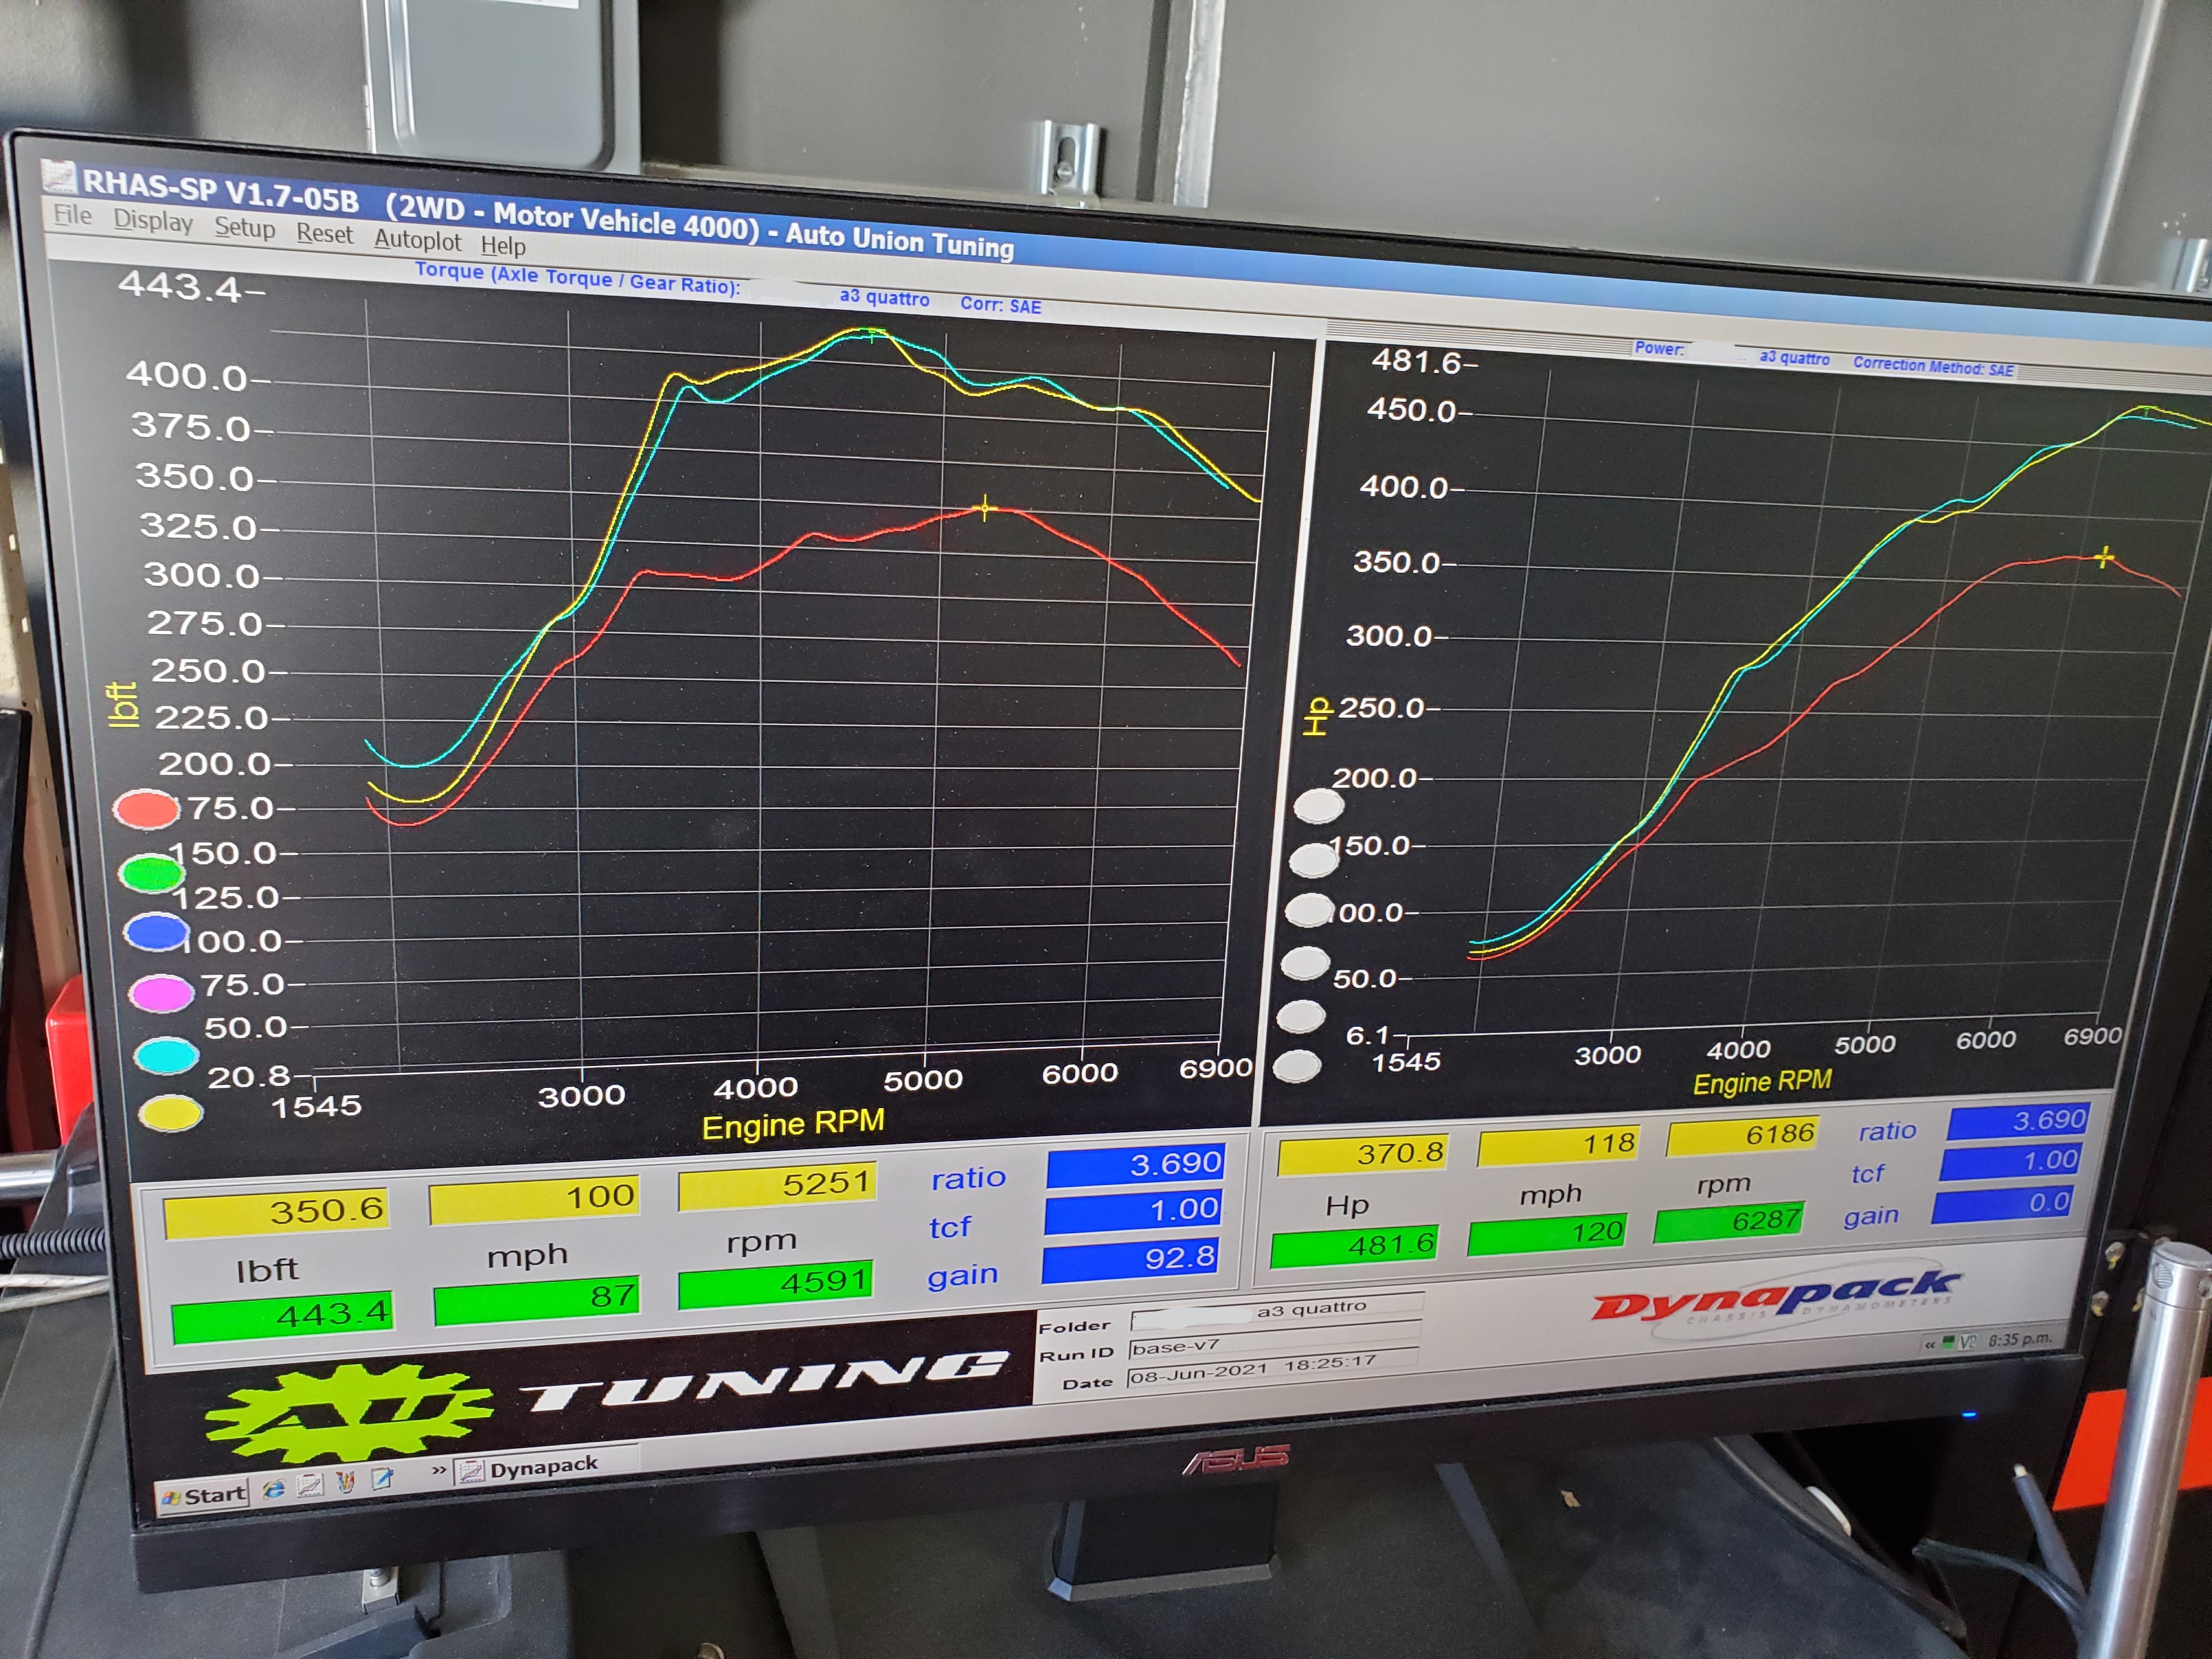Screen dimensions: 2212x1659
Task: Toggle the green run trace button
Action: click(151, 873)
